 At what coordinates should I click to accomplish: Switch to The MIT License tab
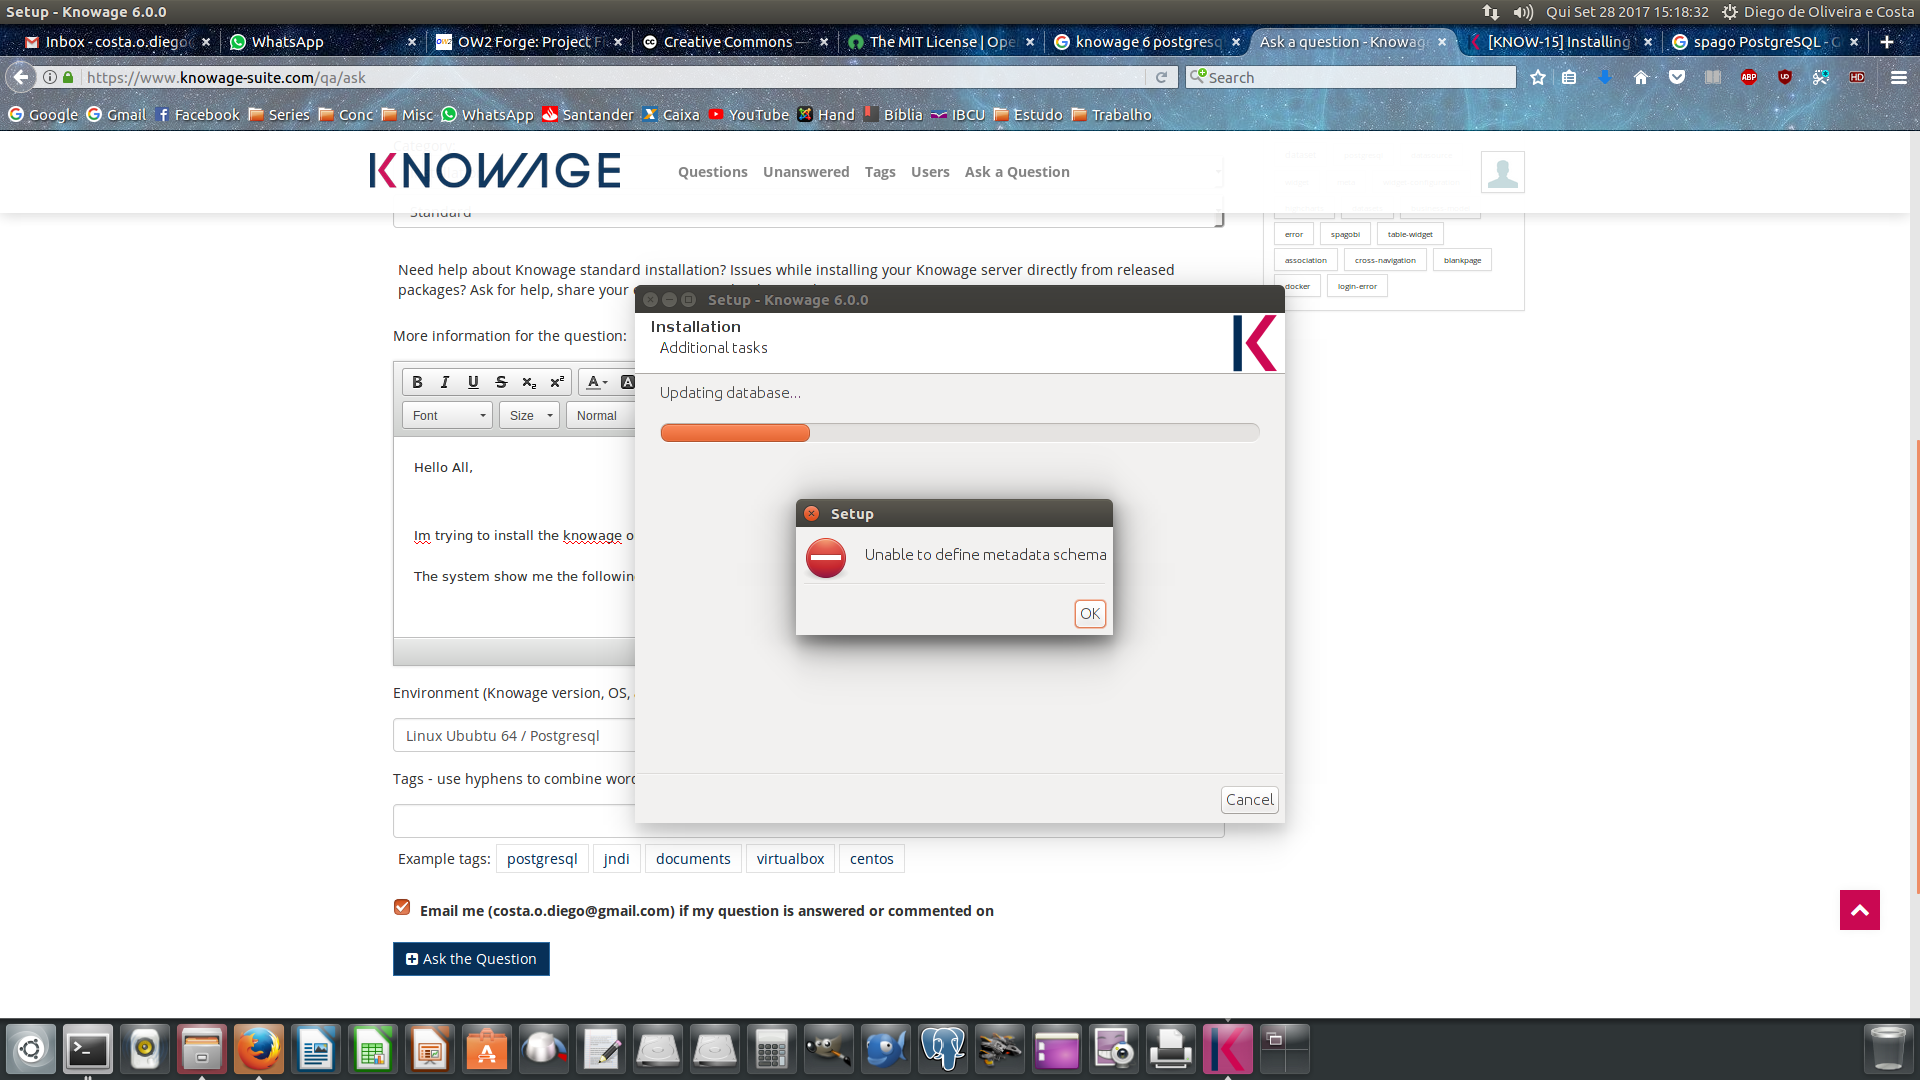pyautogui.click(x=941, y=42)
